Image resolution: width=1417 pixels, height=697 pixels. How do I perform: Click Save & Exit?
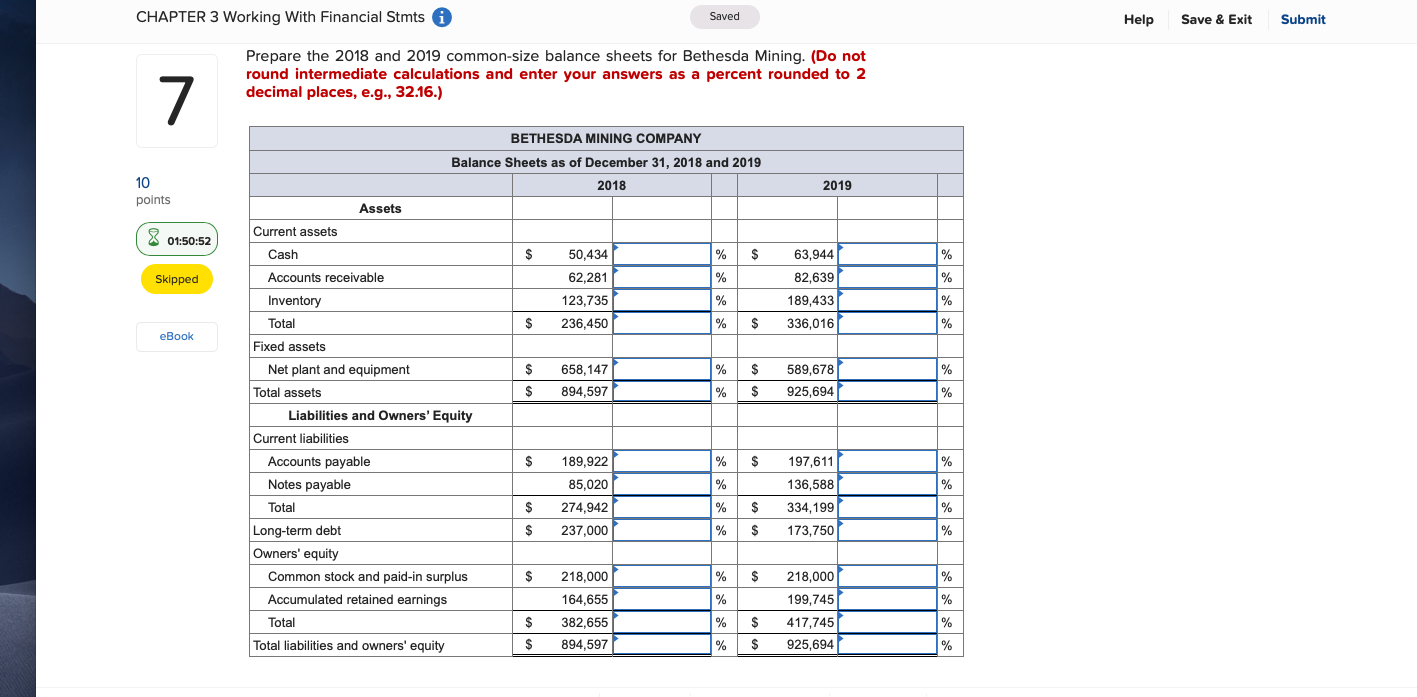1216,19
